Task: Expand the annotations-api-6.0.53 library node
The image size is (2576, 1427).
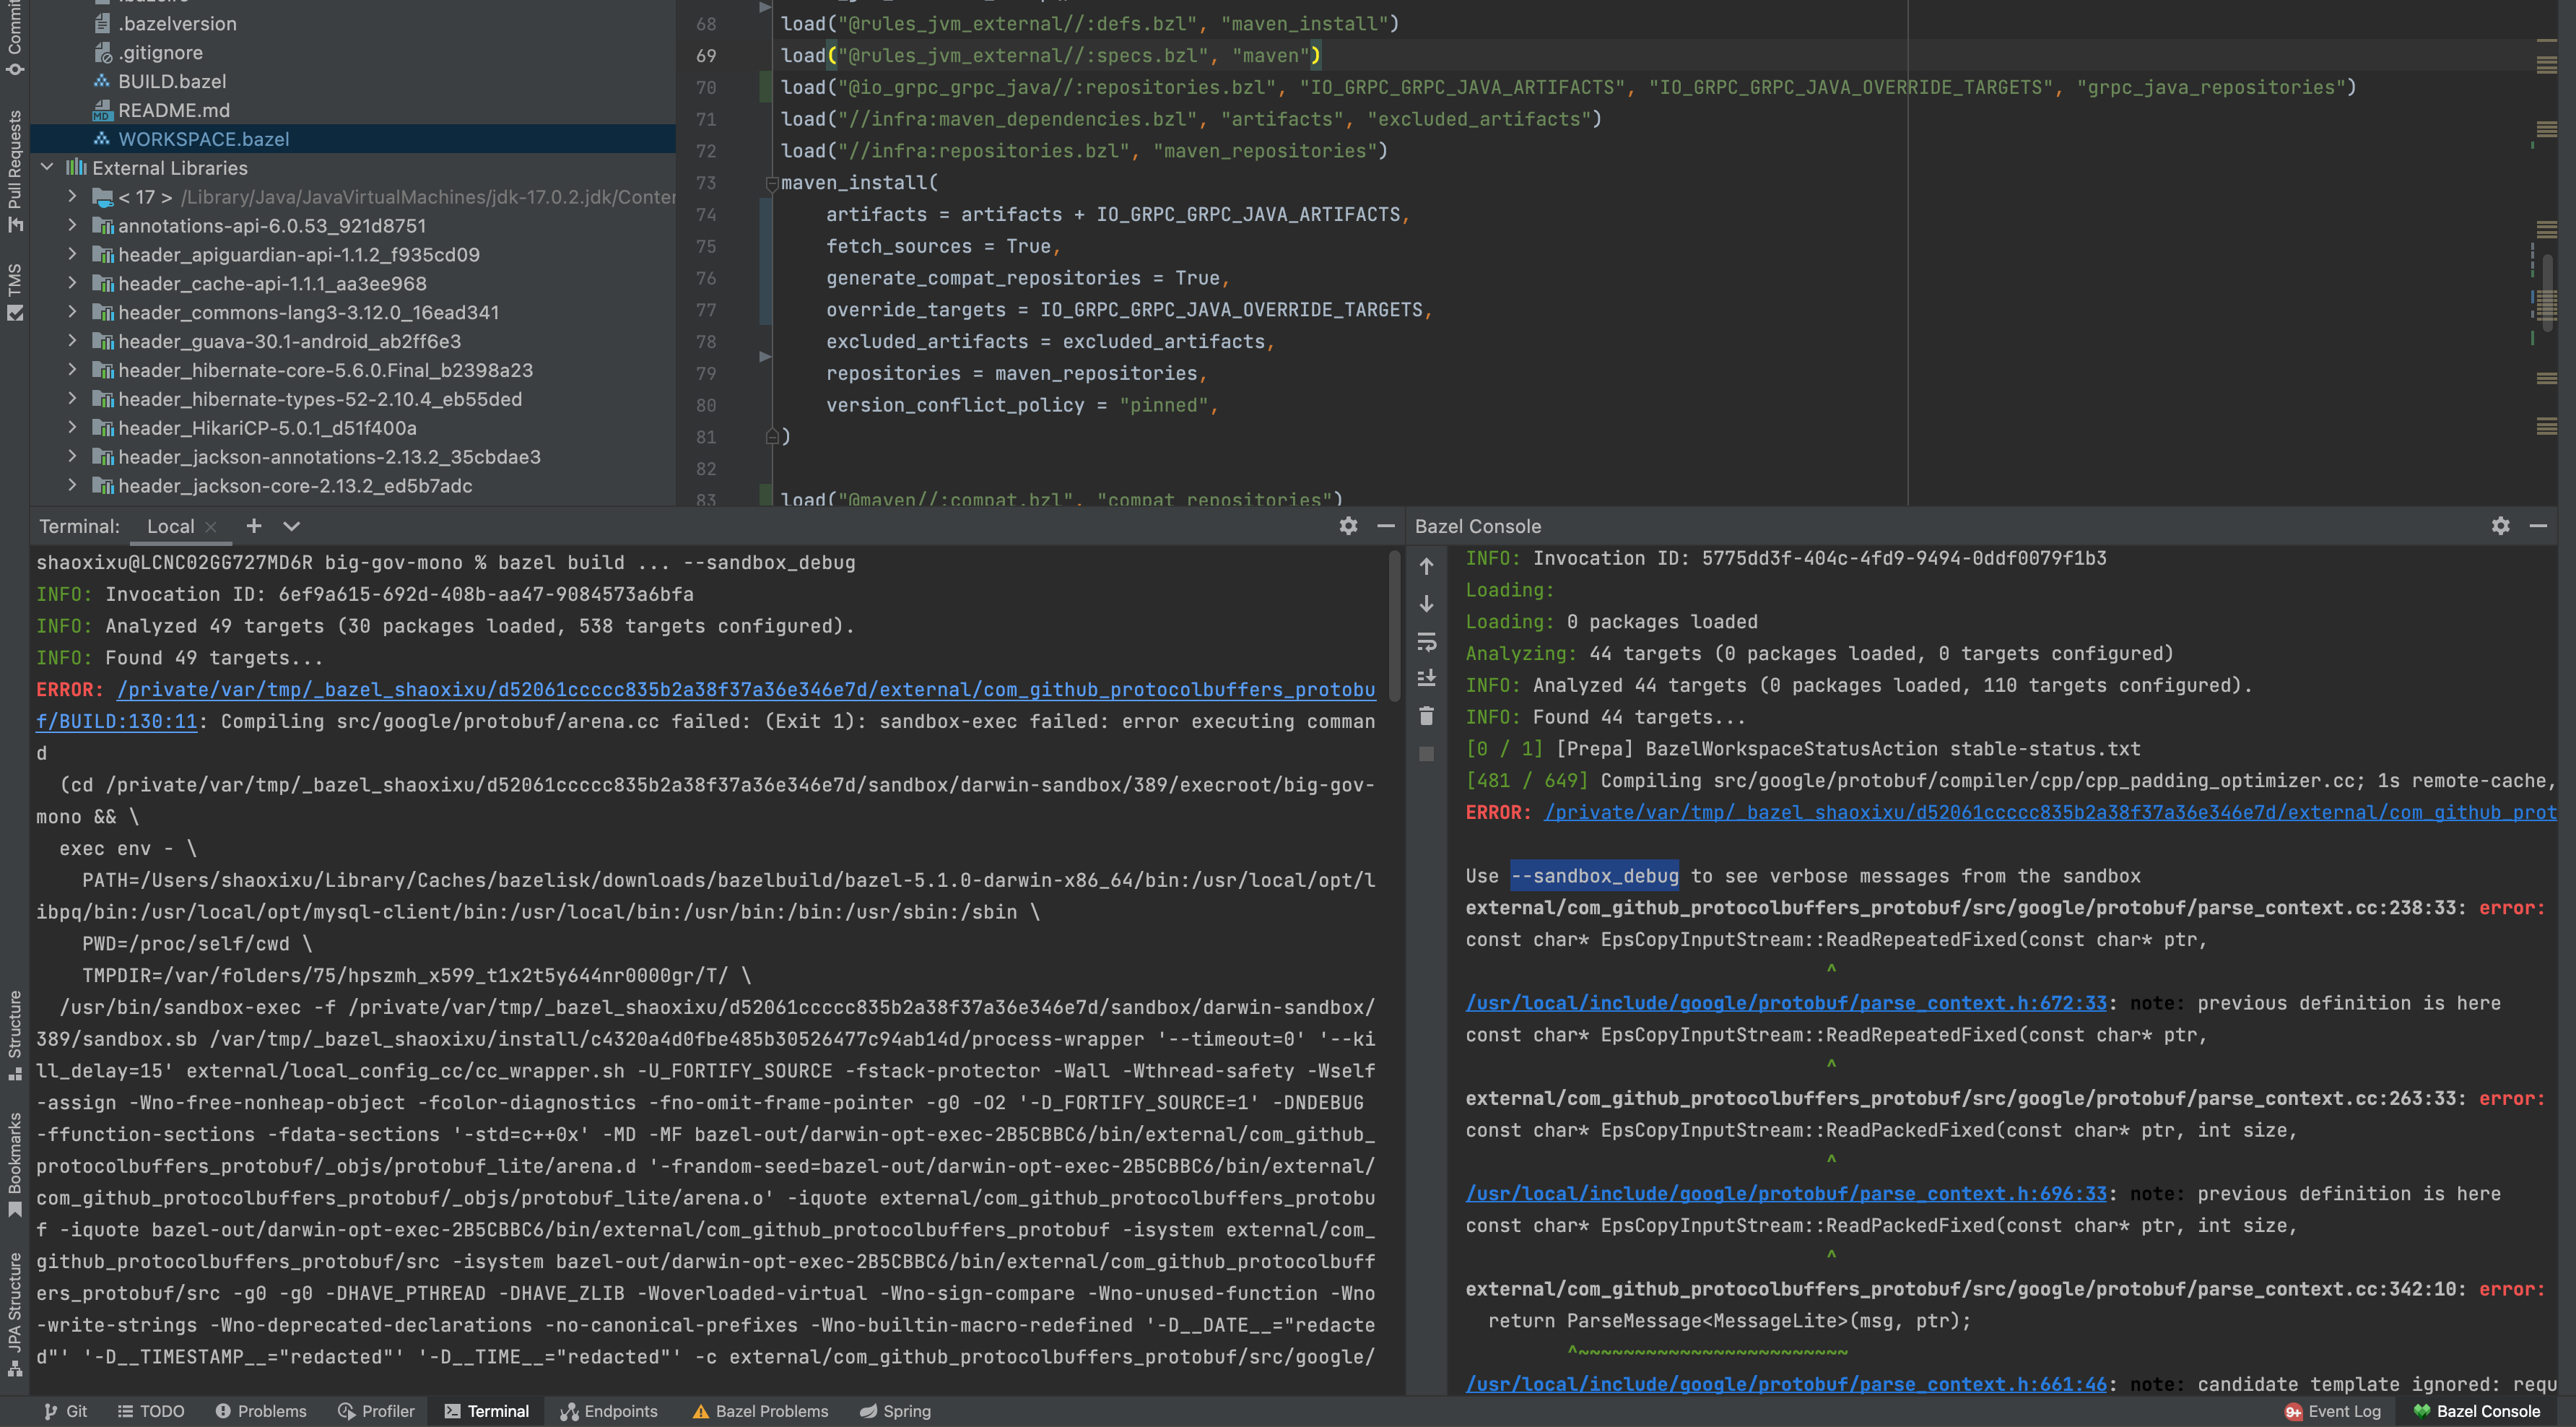Action: [x=72, y=226]
